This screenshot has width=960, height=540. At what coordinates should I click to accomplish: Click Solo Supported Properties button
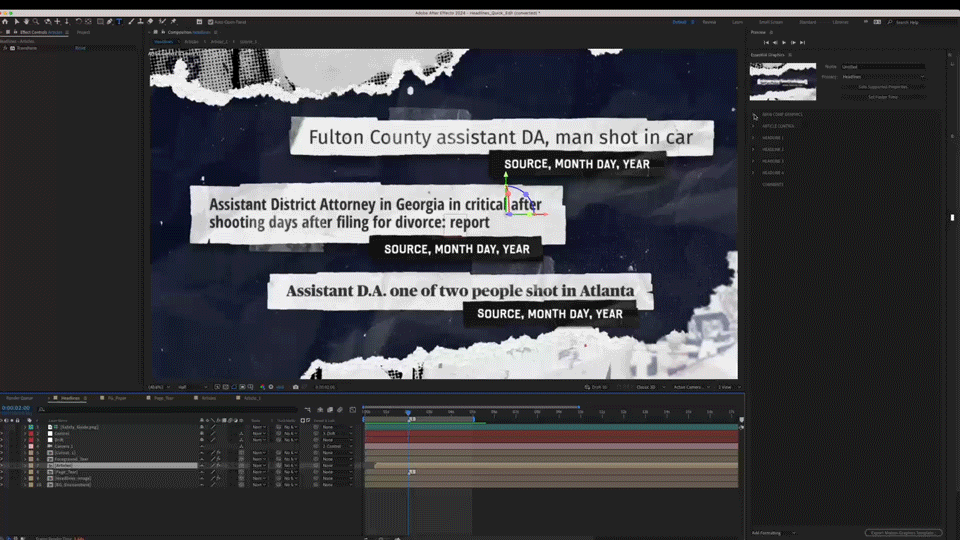(883, 87)
